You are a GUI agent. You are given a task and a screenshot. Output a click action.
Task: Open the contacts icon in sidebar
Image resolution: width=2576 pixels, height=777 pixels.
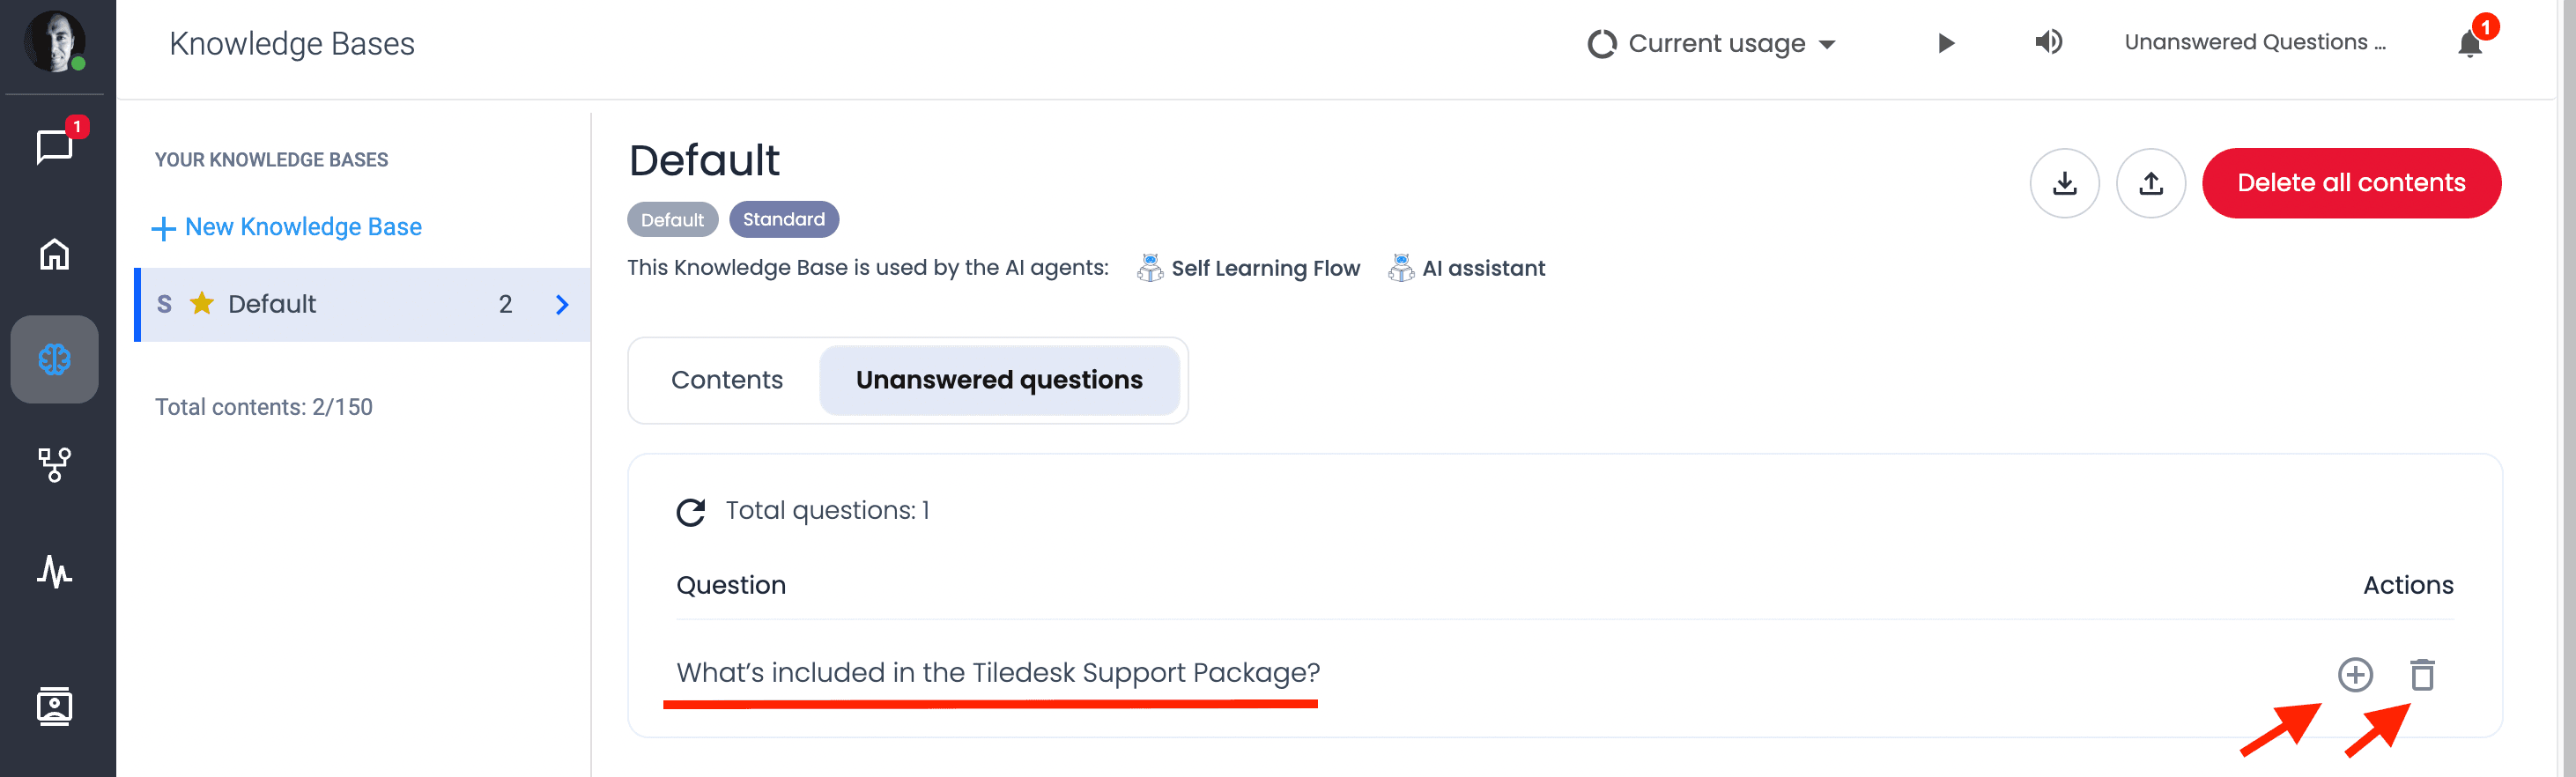coord(55,706)
